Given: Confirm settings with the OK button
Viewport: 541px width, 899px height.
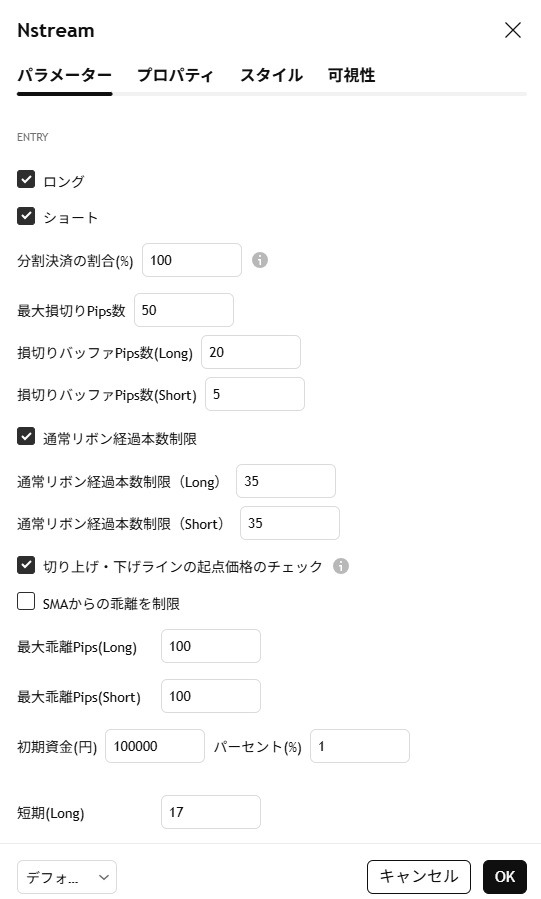Looking at the screenshot, I should pyautogui.click(x=505, y=877).
